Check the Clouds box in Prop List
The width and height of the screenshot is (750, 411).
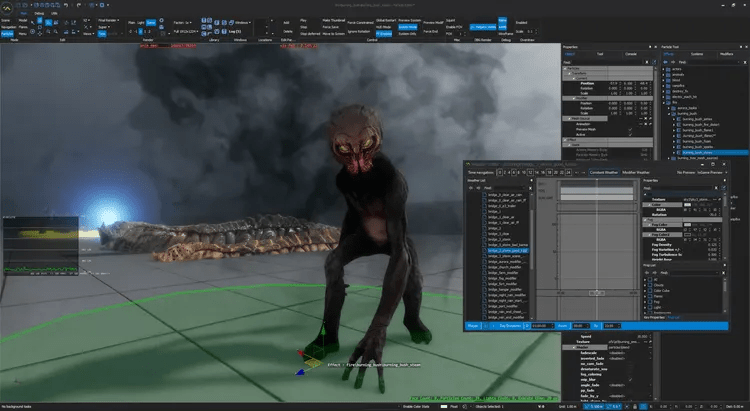coord(650,285)
